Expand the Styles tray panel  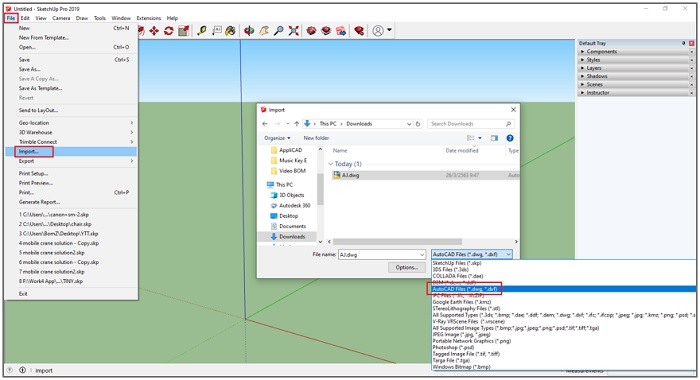[x=636, y=60]
